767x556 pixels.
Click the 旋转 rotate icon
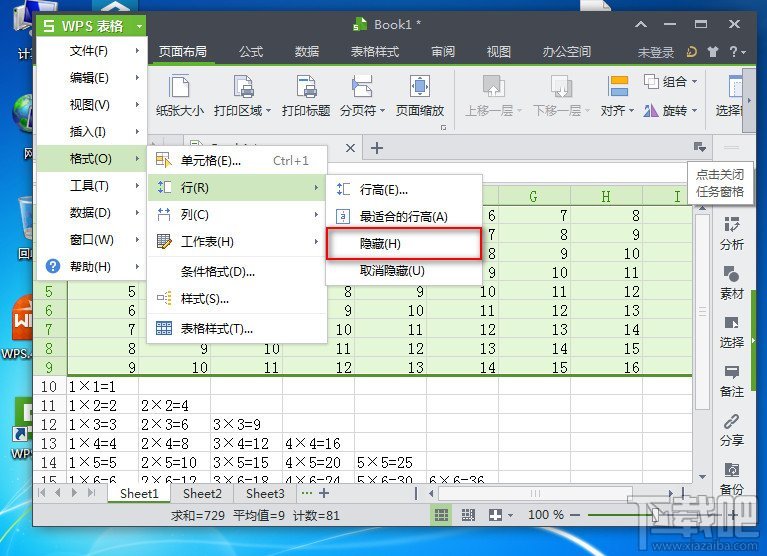click(651, 111)
